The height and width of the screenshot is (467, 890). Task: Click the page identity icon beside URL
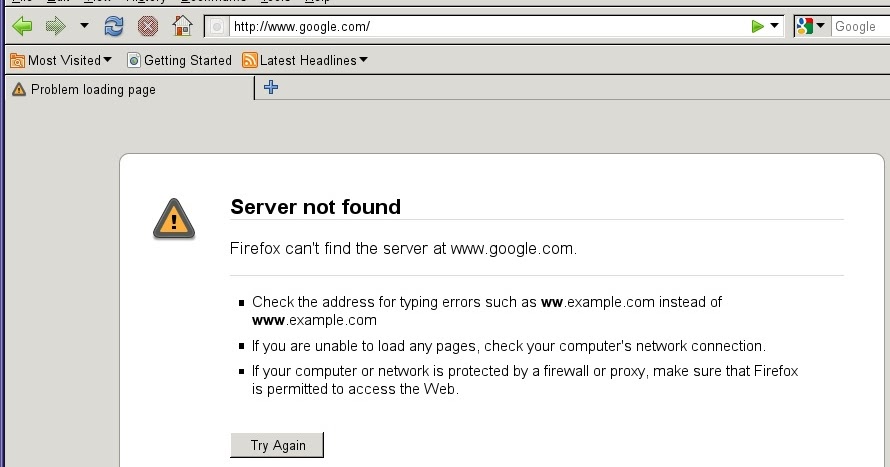click(217, 26)
